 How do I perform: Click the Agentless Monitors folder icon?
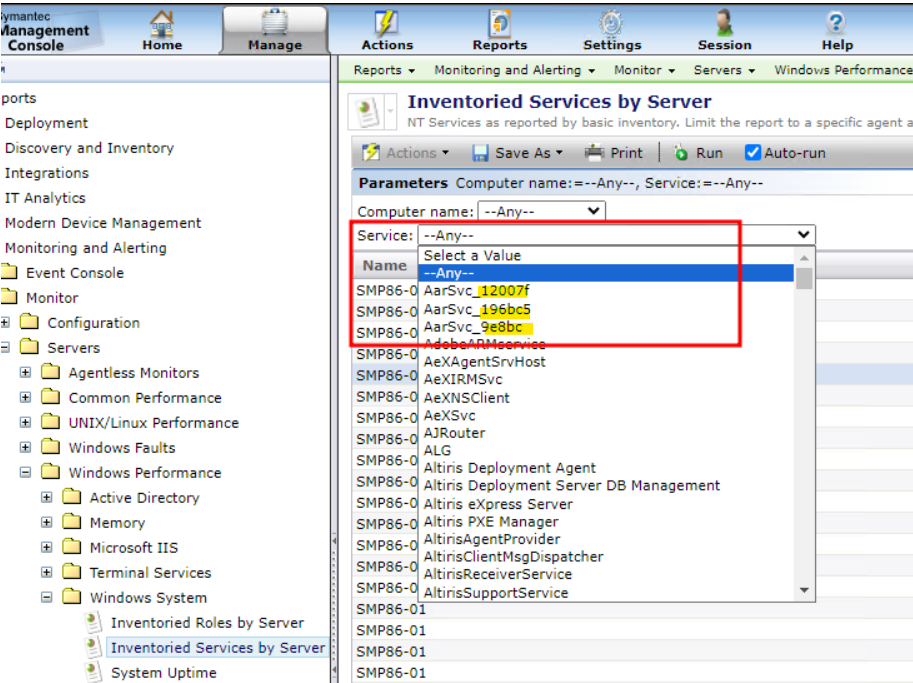[x=51, y=372]
